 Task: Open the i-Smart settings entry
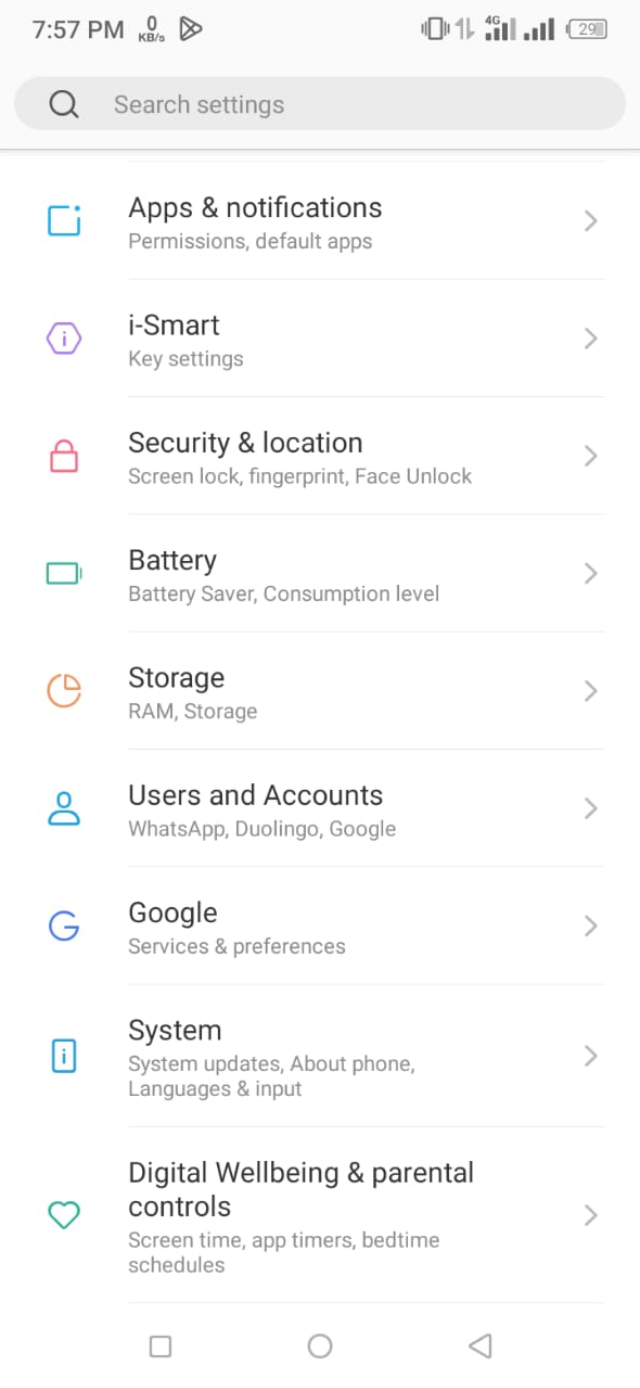coord(300,339)
